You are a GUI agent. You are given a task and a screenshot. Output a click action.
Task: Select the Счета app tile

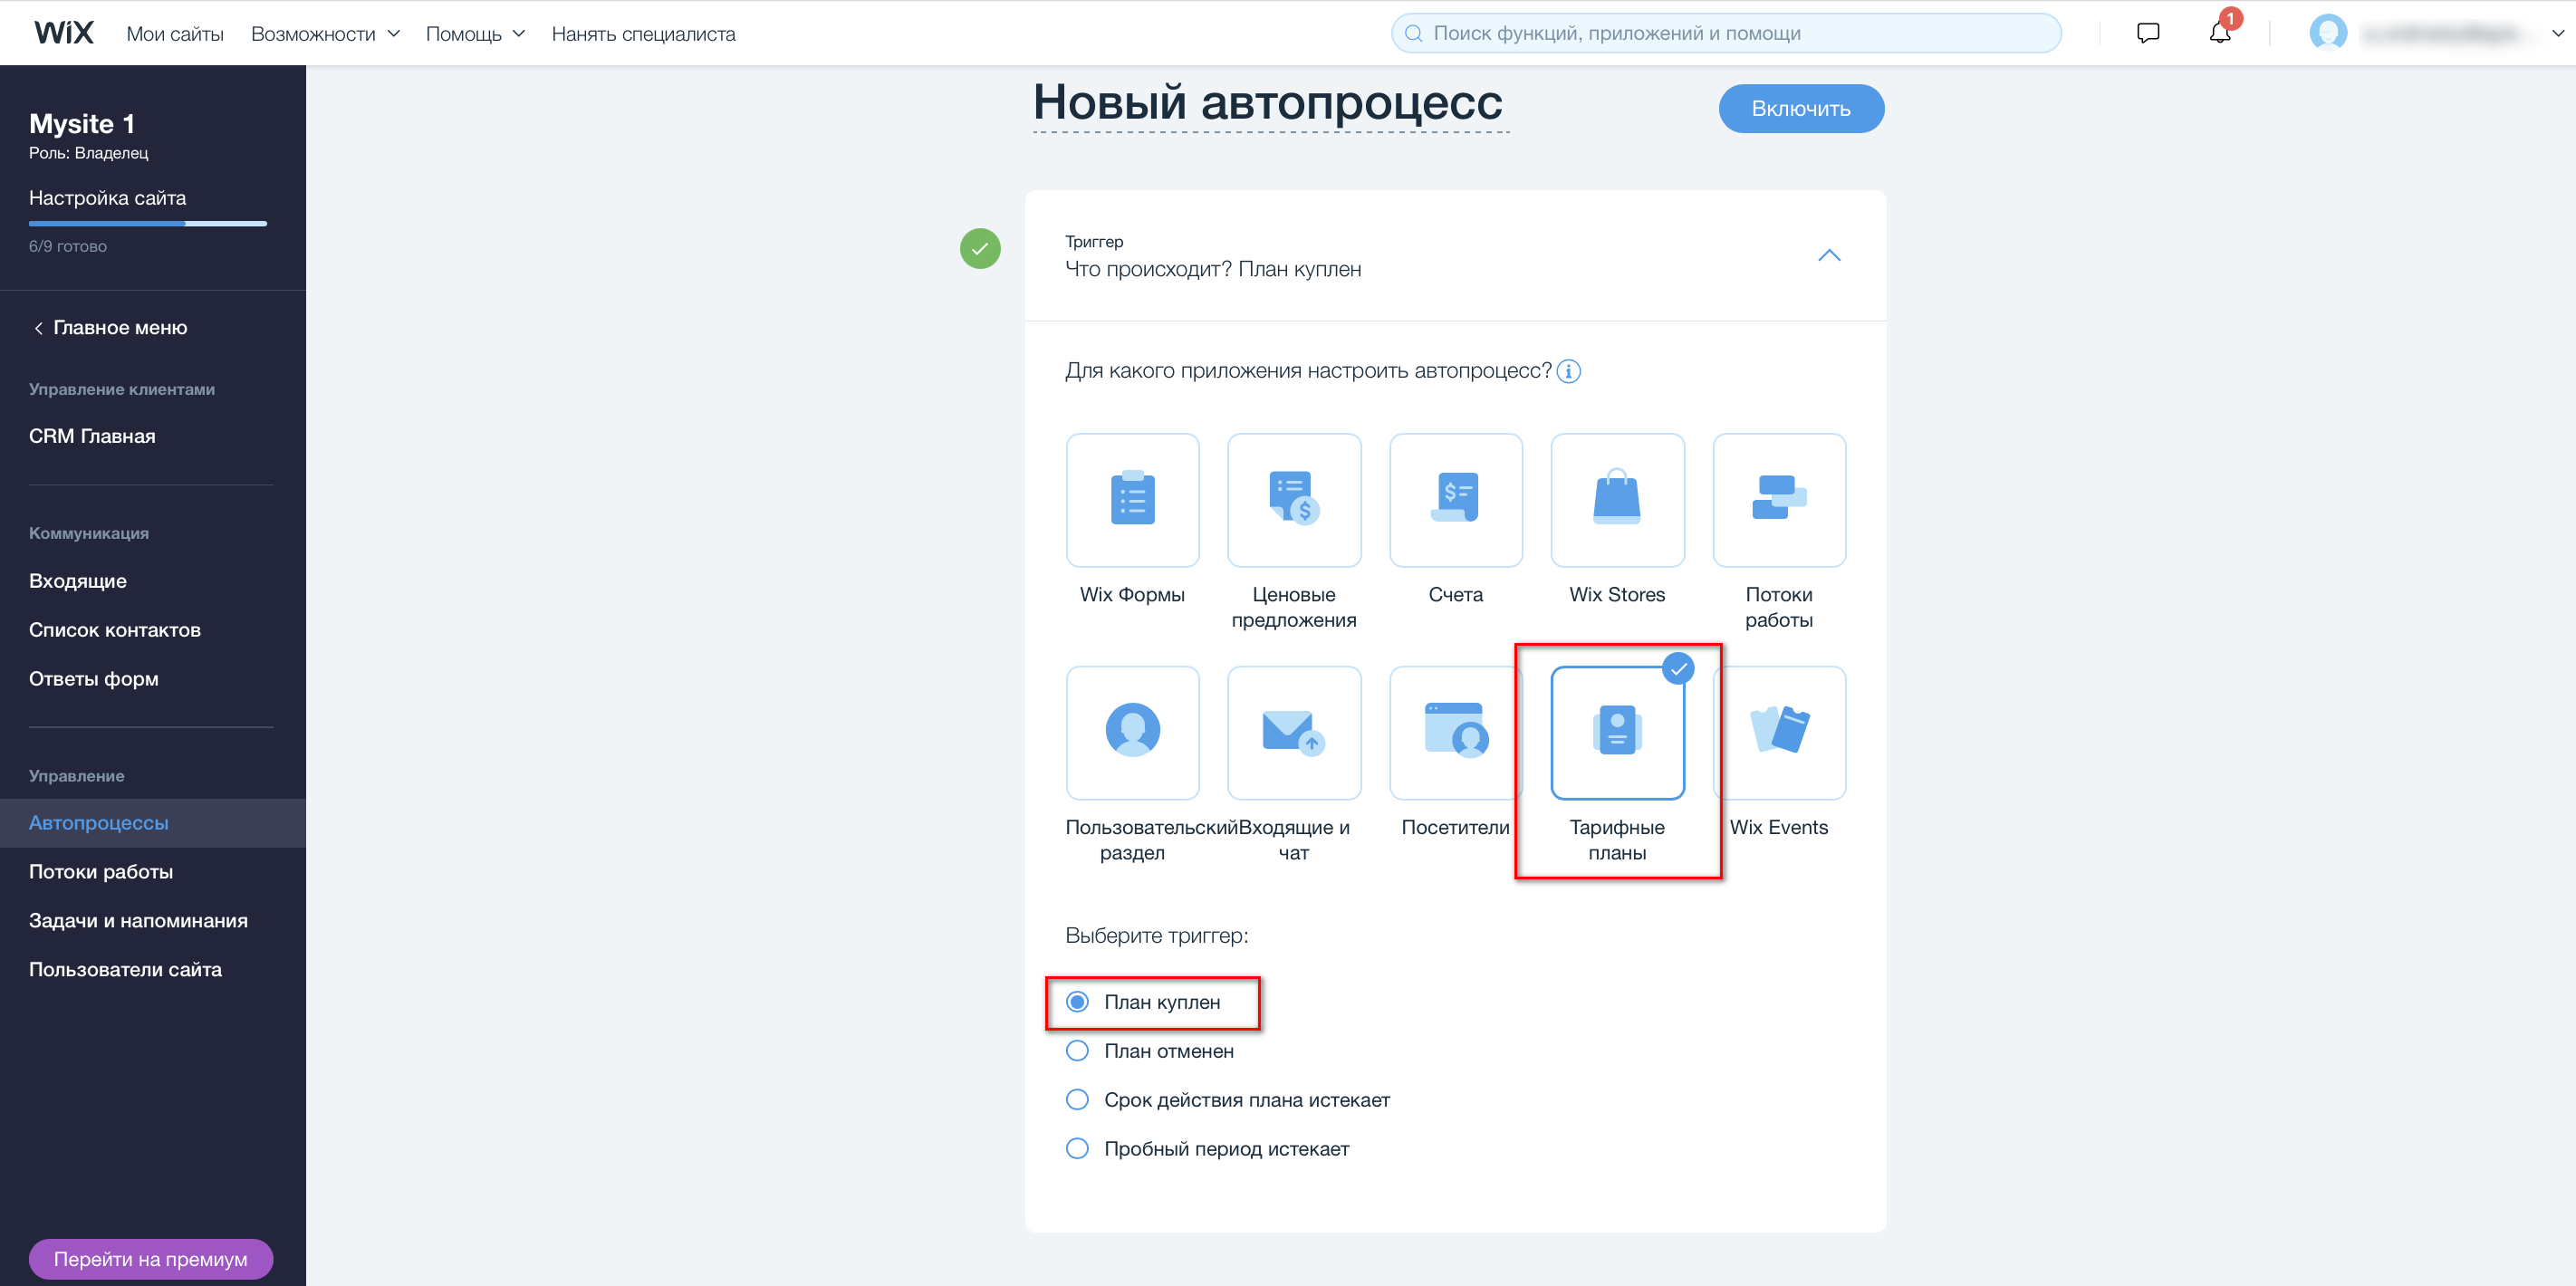click(x=1455, y=500)
